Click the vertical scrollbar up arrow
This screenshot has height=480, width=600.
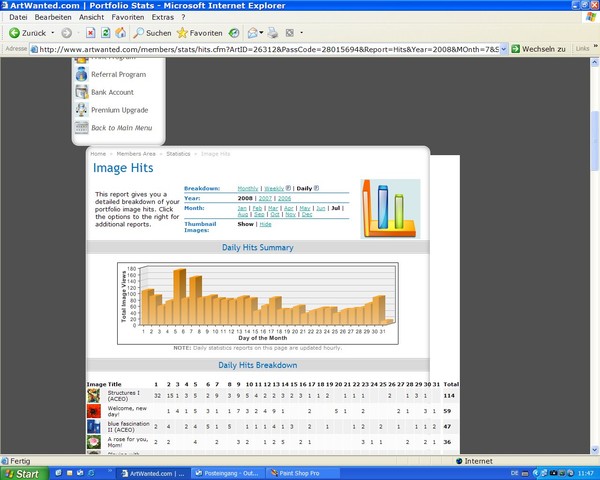(x=595, y=62)
